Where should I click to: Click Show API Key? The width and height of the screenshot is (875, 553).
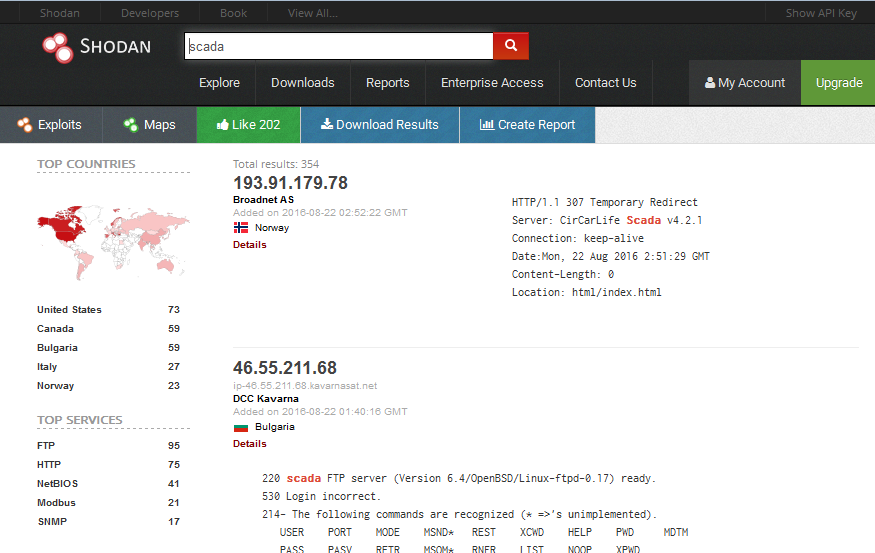821,13
